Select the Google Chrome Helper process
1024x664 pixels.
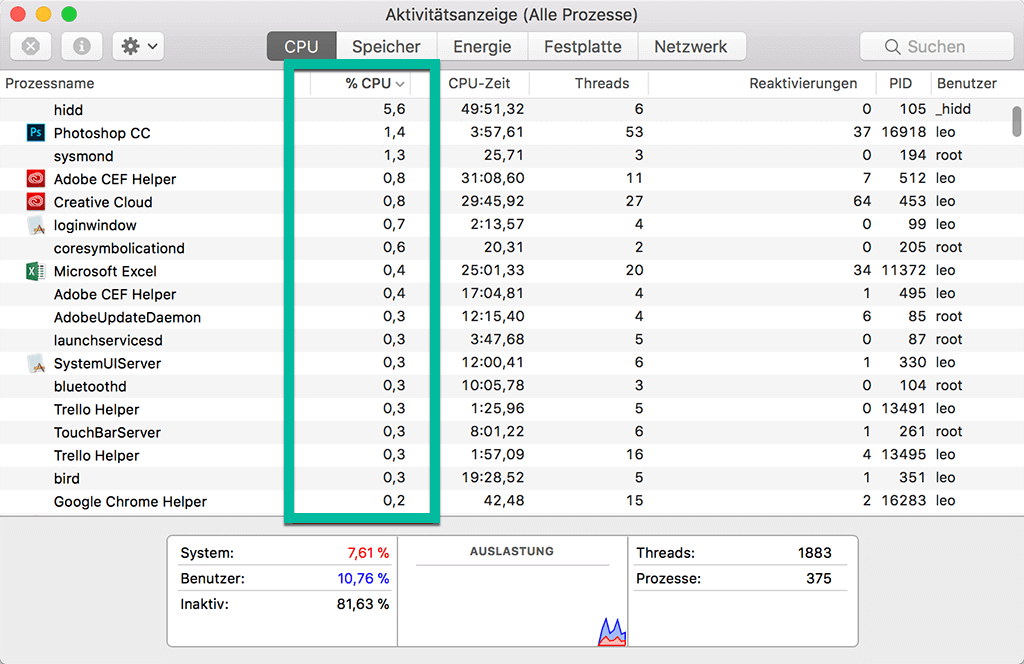(130, 501)
